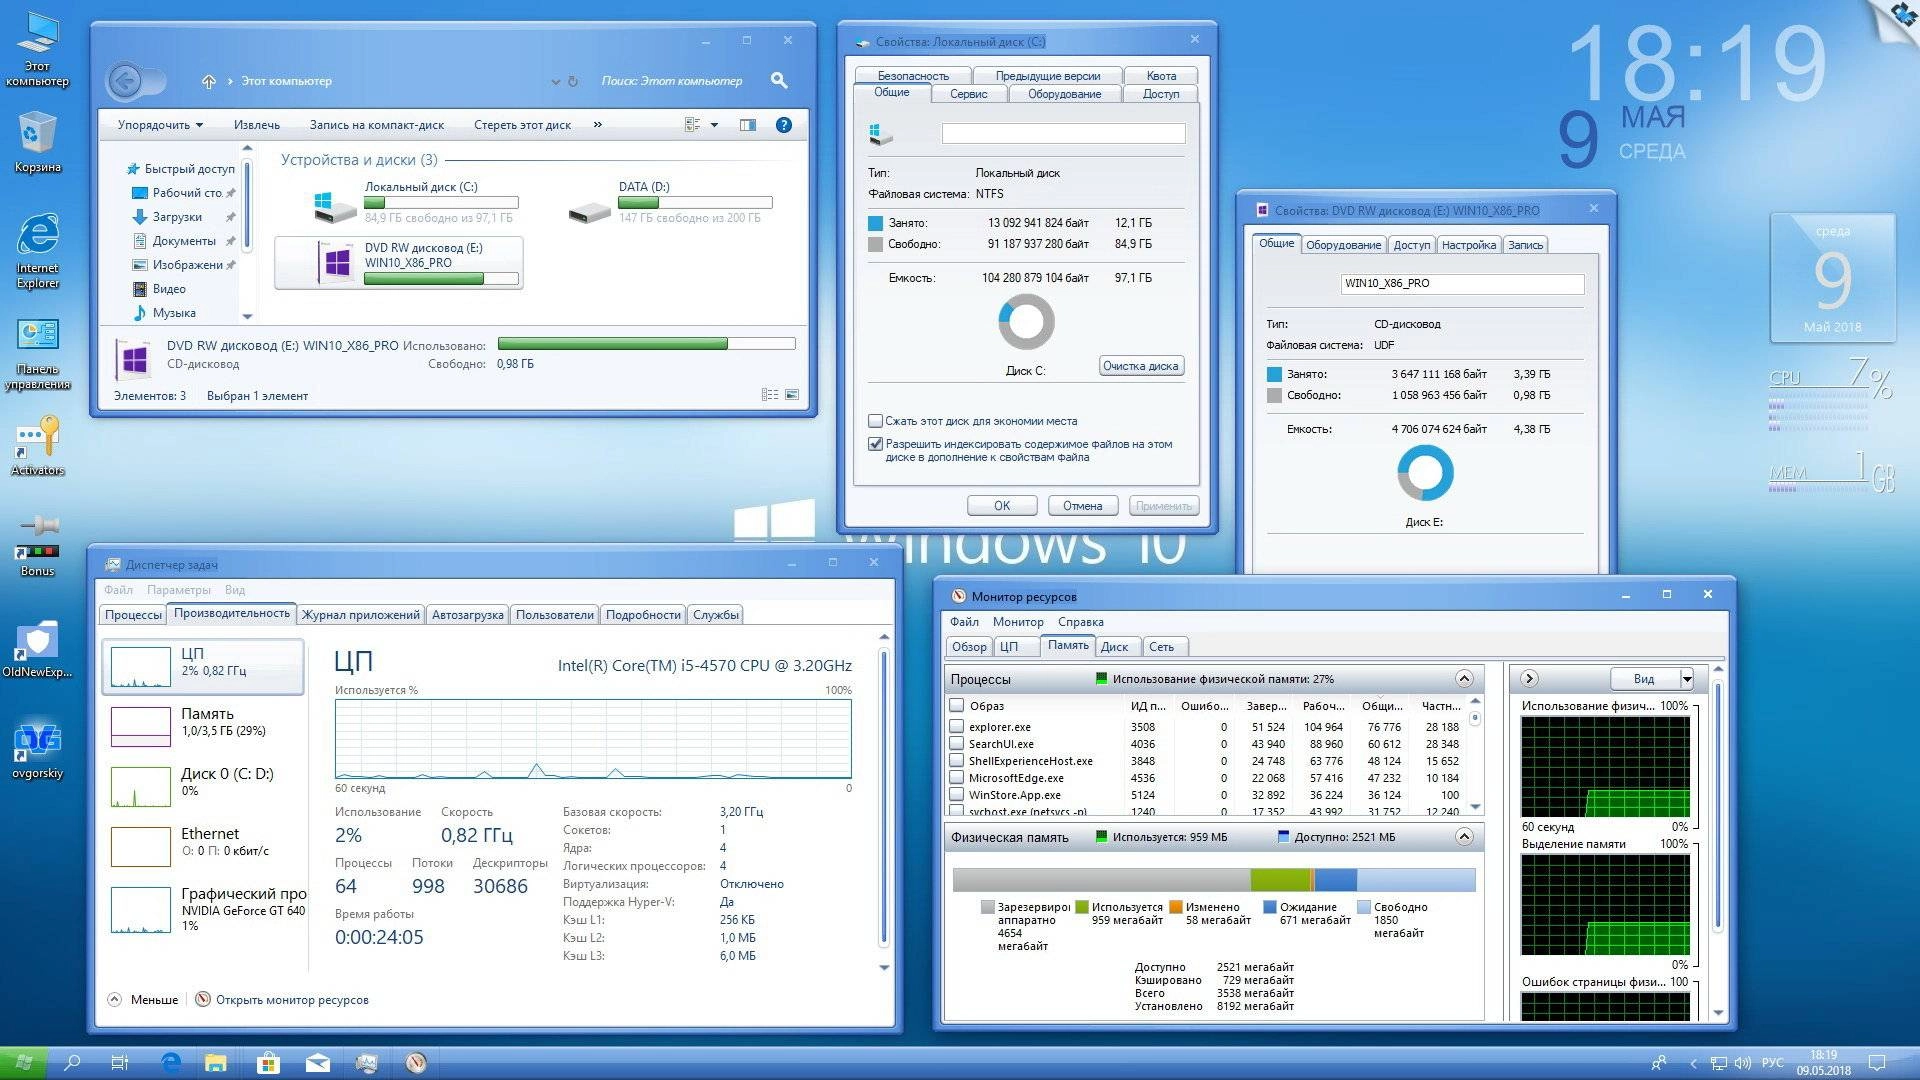Screen dimensions: 1920x1080
Task: Open the Activators desktop shortcut
Action: click(x=37, y=447)
